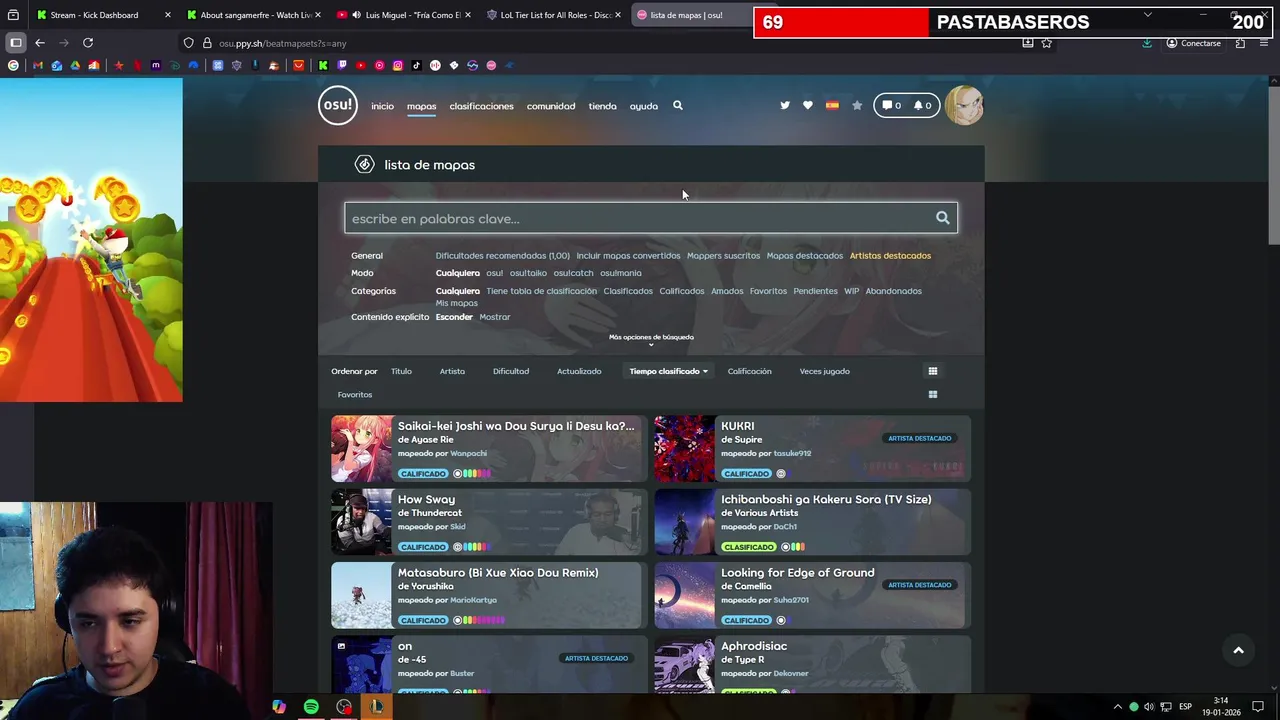Select osu!taiko mode filter

[x=528, y=273]
